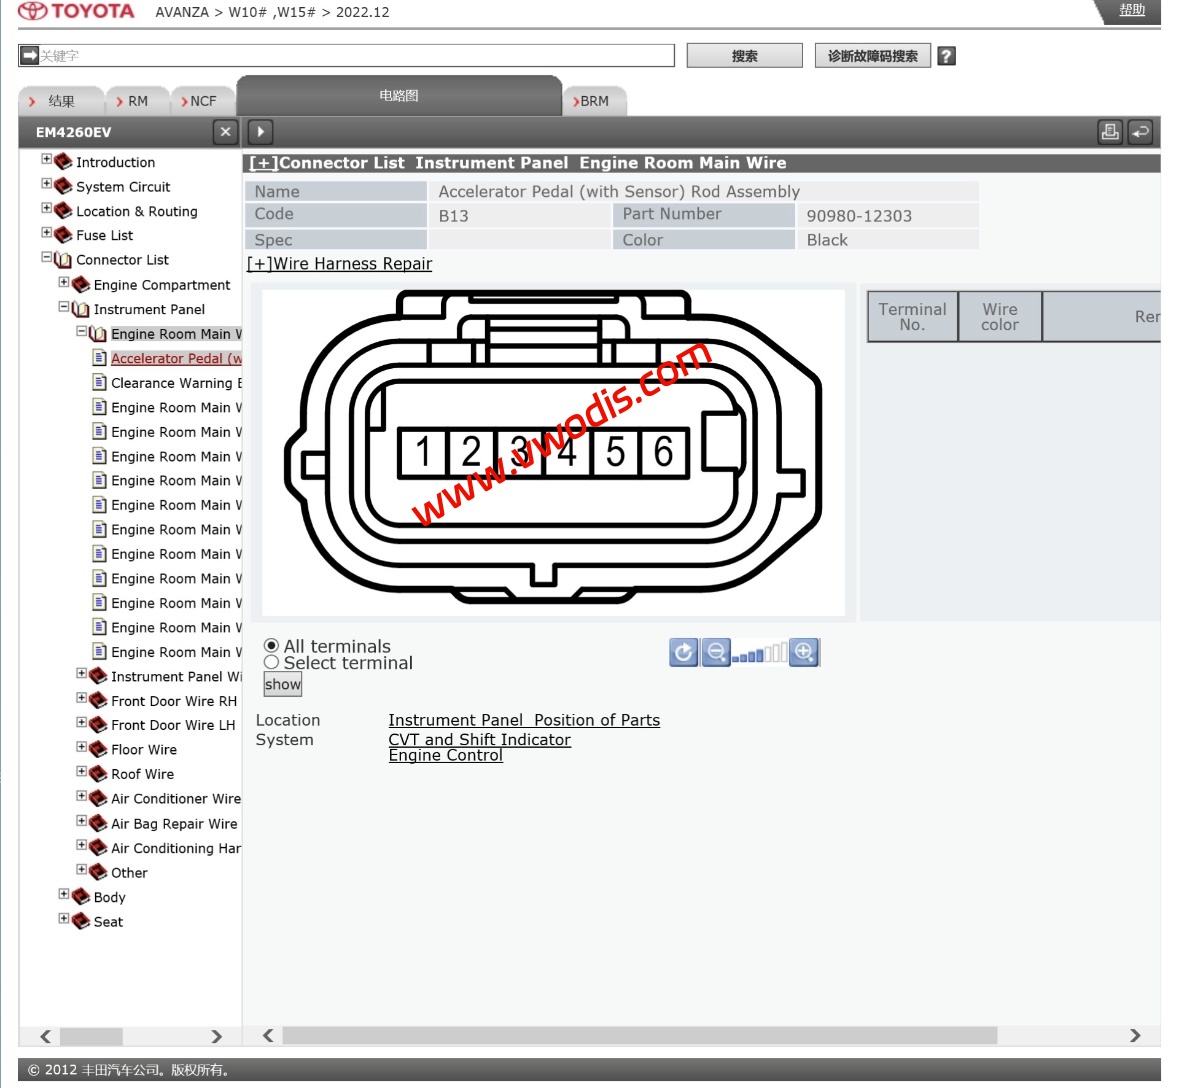Viewport: 1179px width, 1088px height.
Task: Collapse the Connector List tree node
Action: pyautogui.click(x=46, y=258)
